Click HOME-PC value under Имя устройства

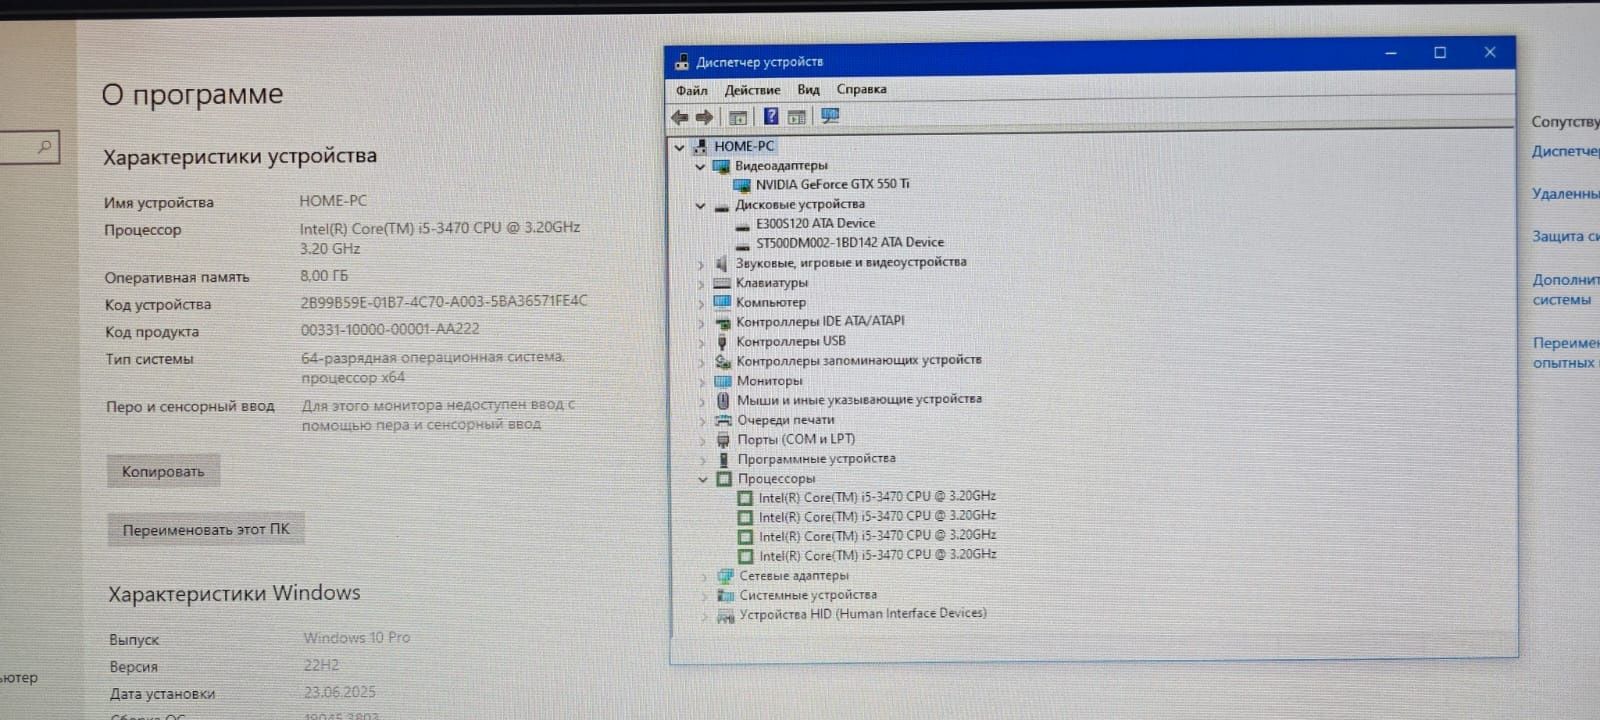(x=333, y=201)
